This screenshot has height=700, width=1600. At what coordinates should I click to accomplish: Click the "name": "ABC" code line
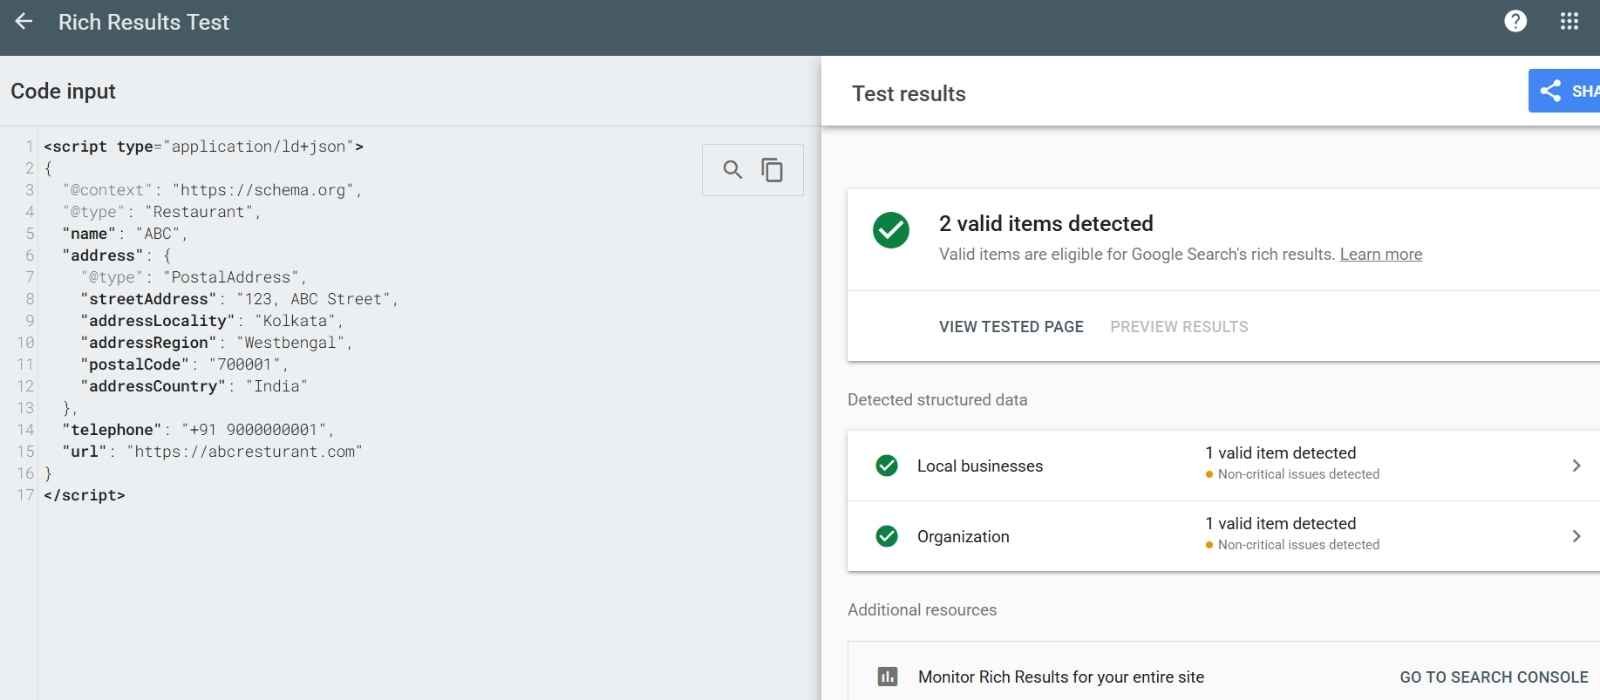point(125,234)
